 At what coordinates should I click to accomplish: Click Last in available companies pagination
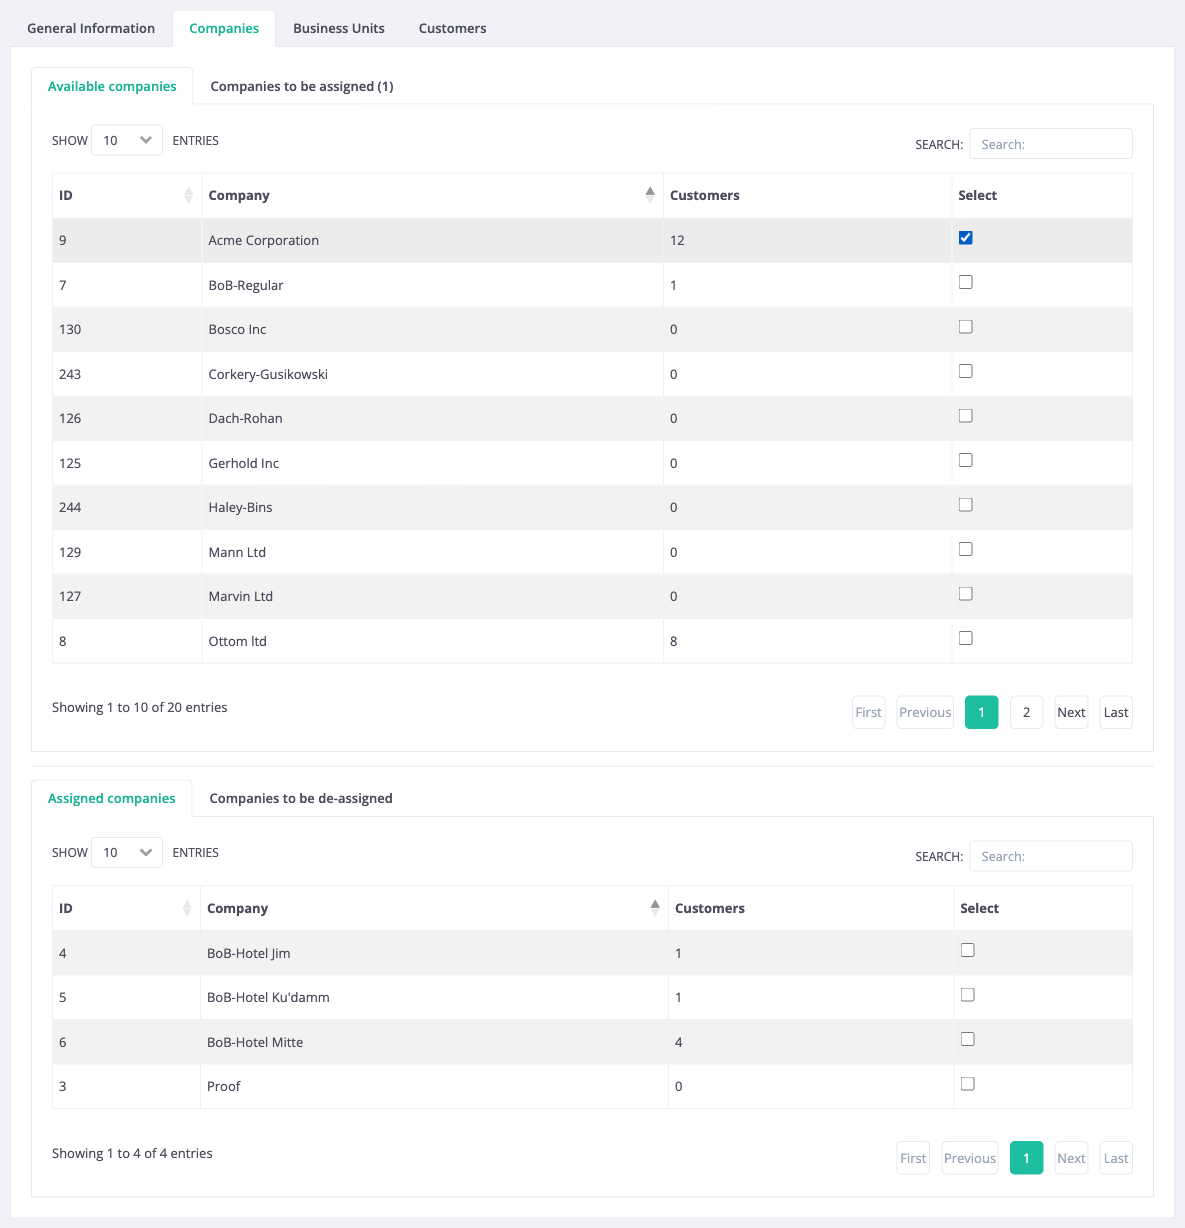point(1116,712)
